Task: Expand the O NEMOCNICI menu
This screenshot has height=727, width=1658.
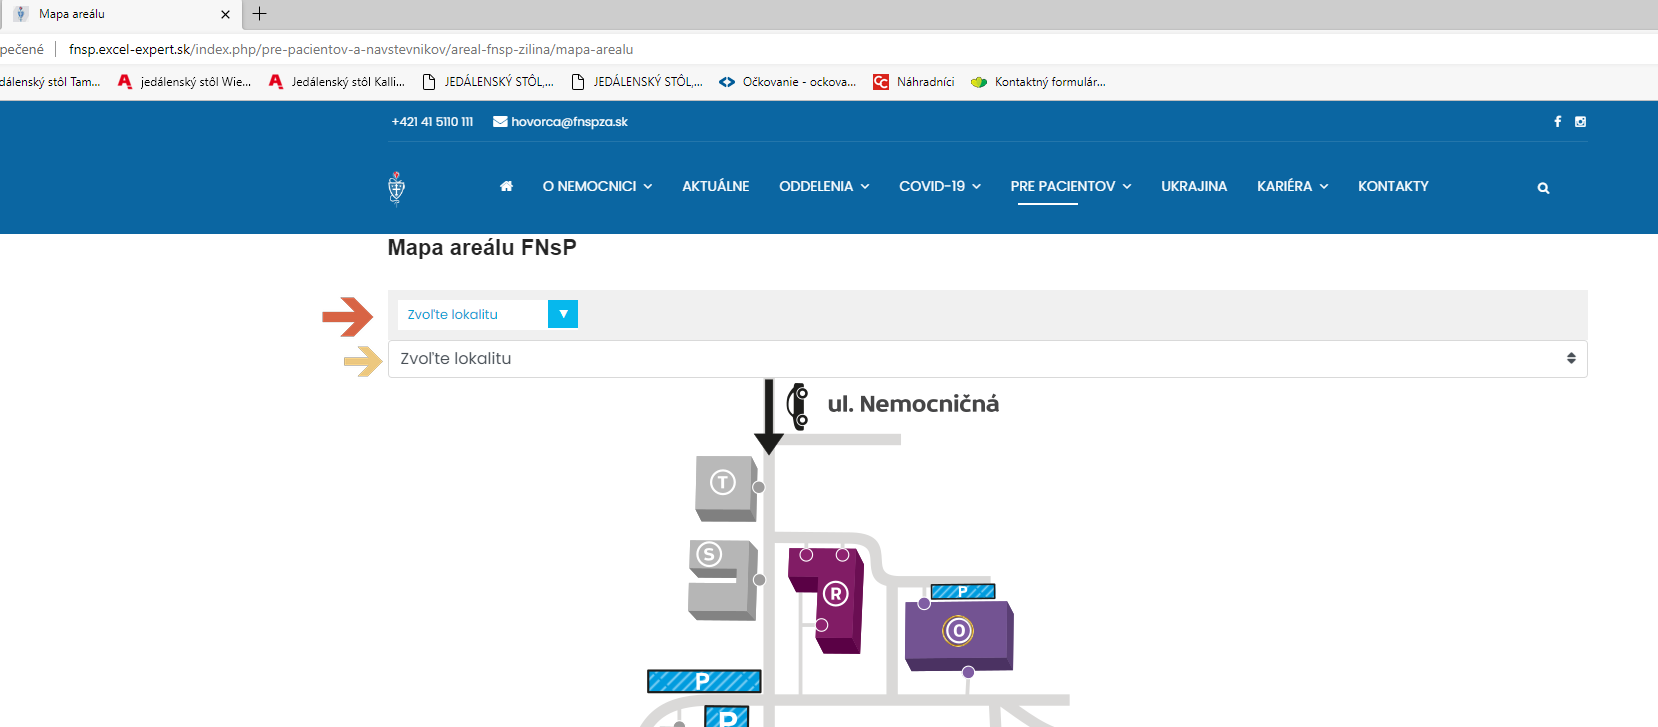Action: pos(597,186)
